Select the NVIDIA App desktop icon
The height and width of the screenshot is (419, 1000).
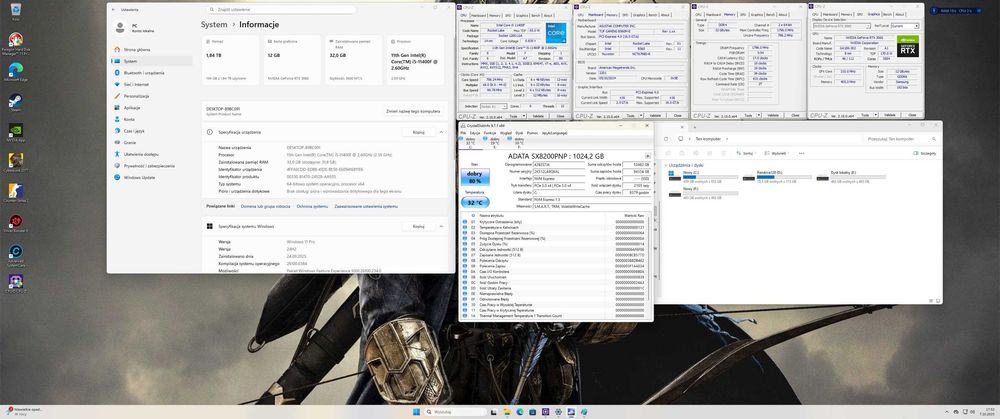coord(15,133)
